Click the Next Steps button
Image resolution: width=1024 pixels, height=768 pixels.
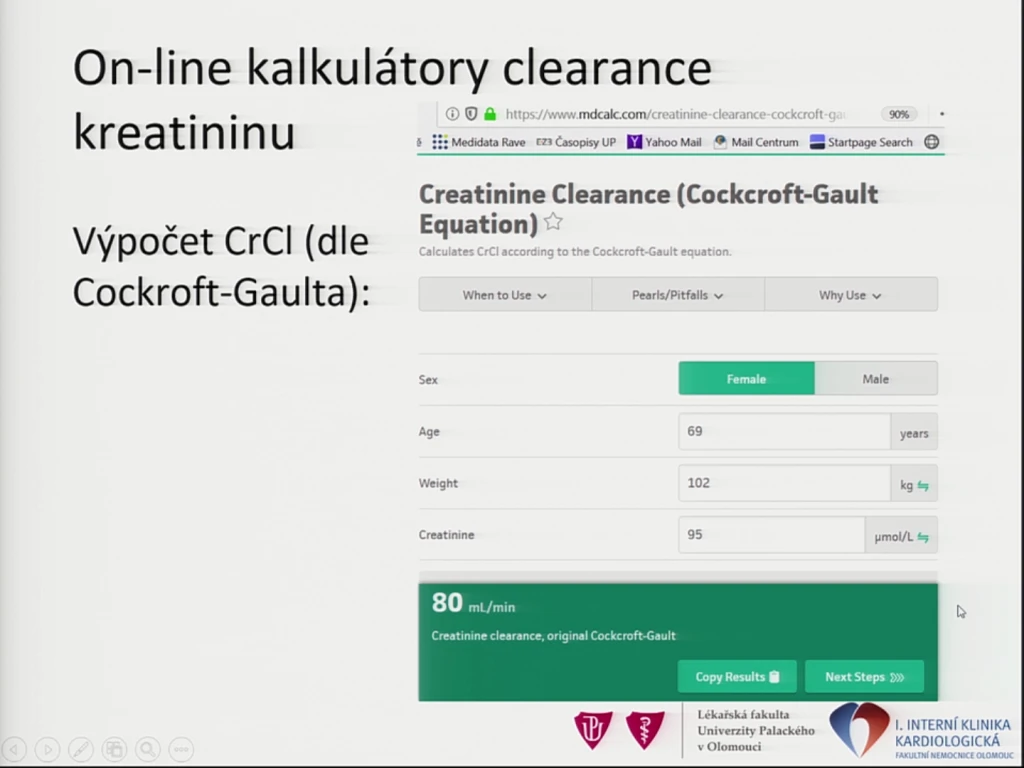pos(865,677)
